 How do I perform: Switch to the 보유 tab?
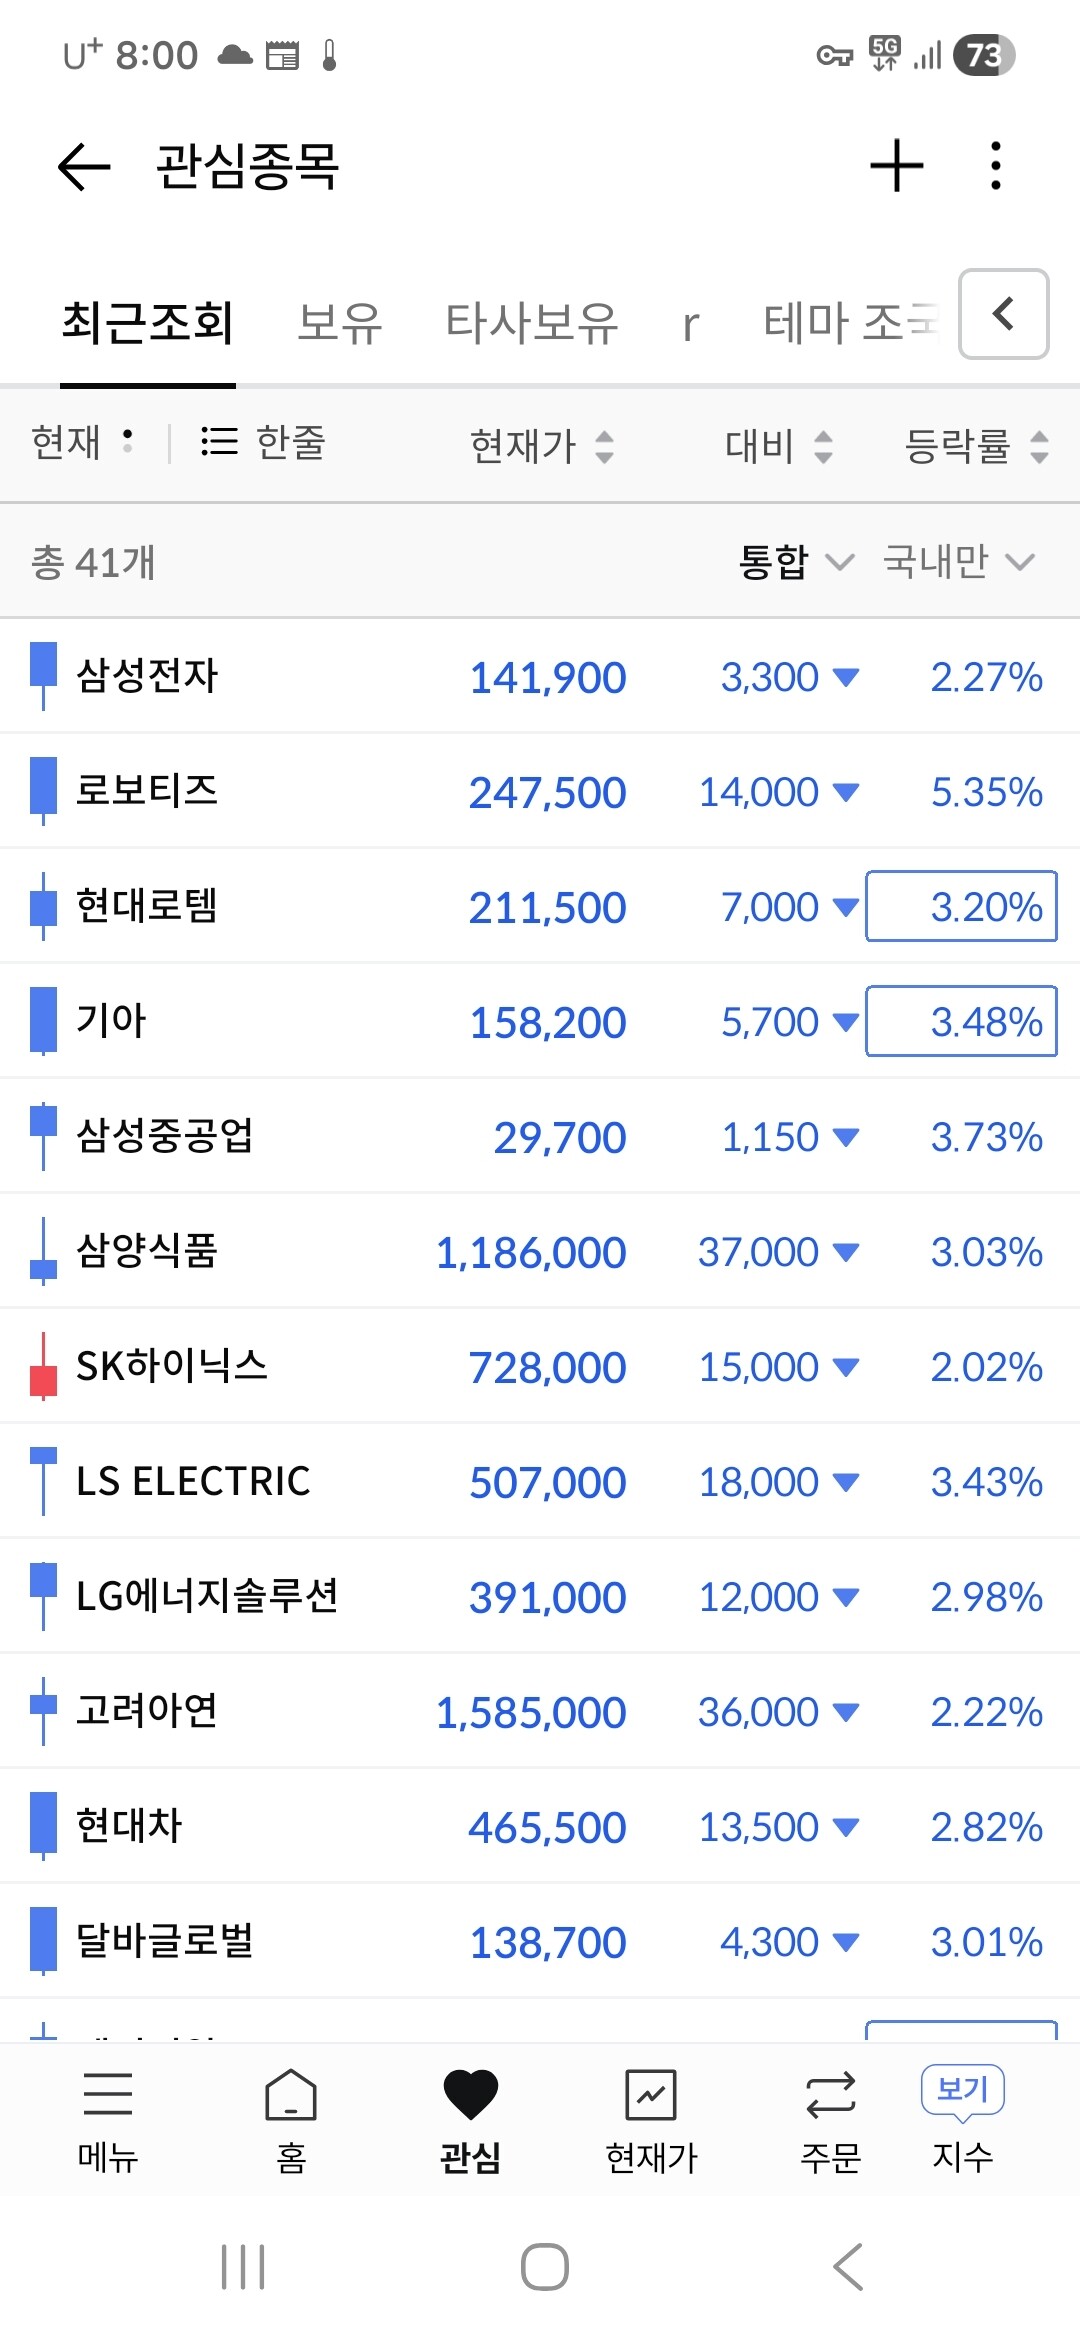340,323
